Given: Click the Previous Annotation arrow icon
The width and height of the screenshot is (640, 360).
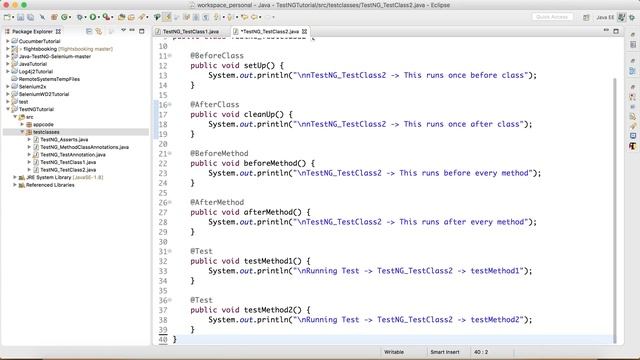Looking at the screenshot, I should (230, 17).
